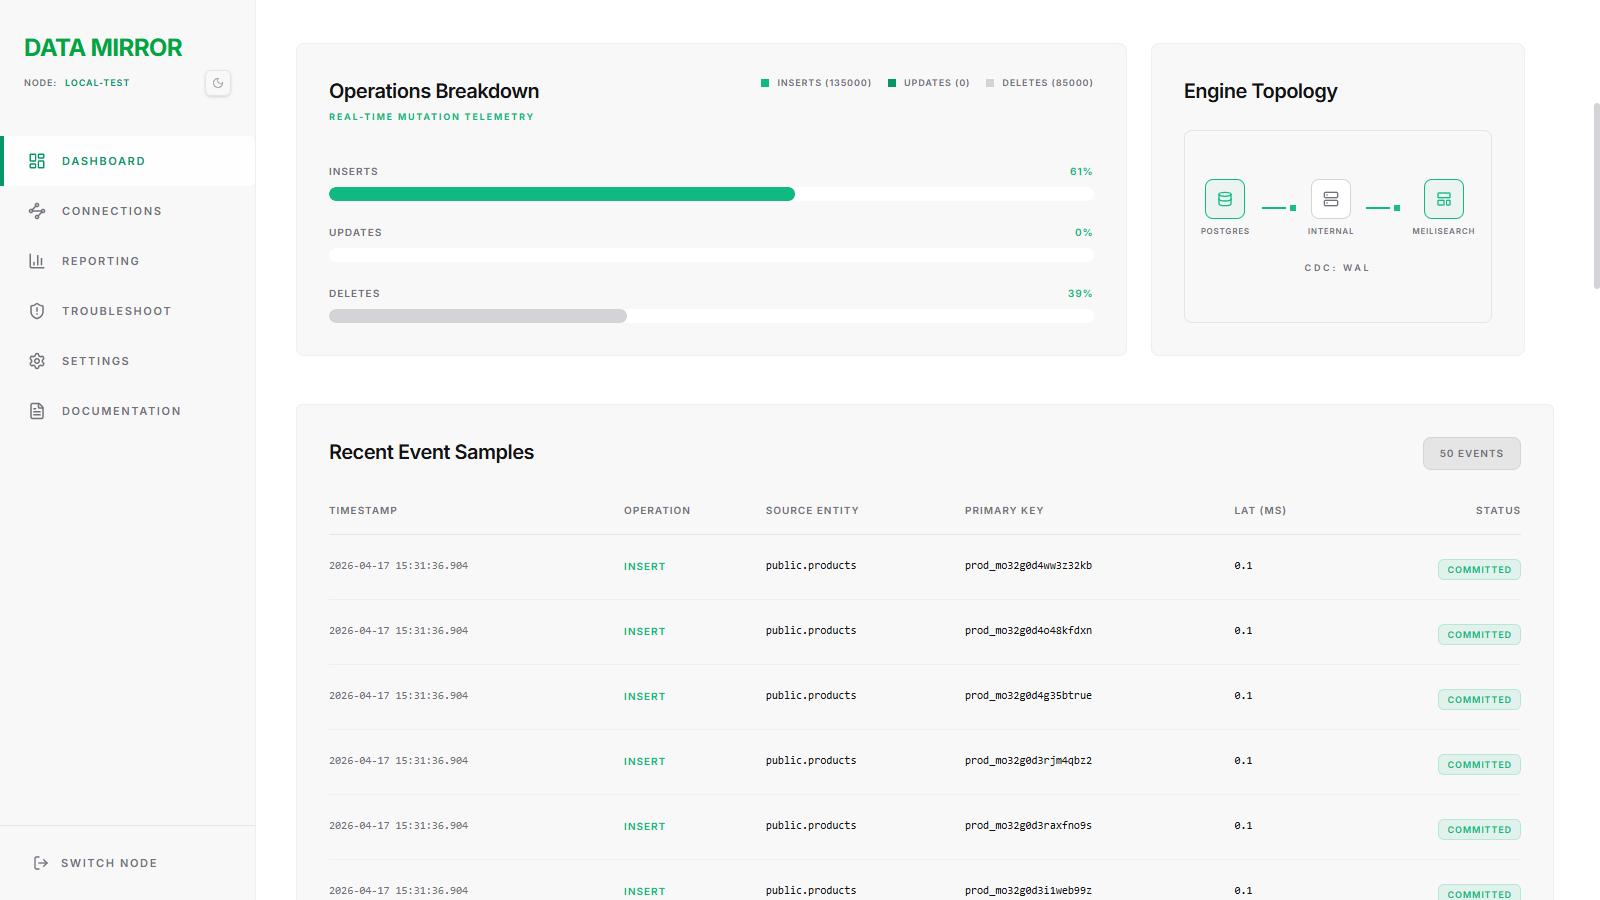This screenshot has width=1600, height=900.
Task: Click Committed badge for prod_mo32g0d3raxfno9s
Action: click(x=1479, y=830)
